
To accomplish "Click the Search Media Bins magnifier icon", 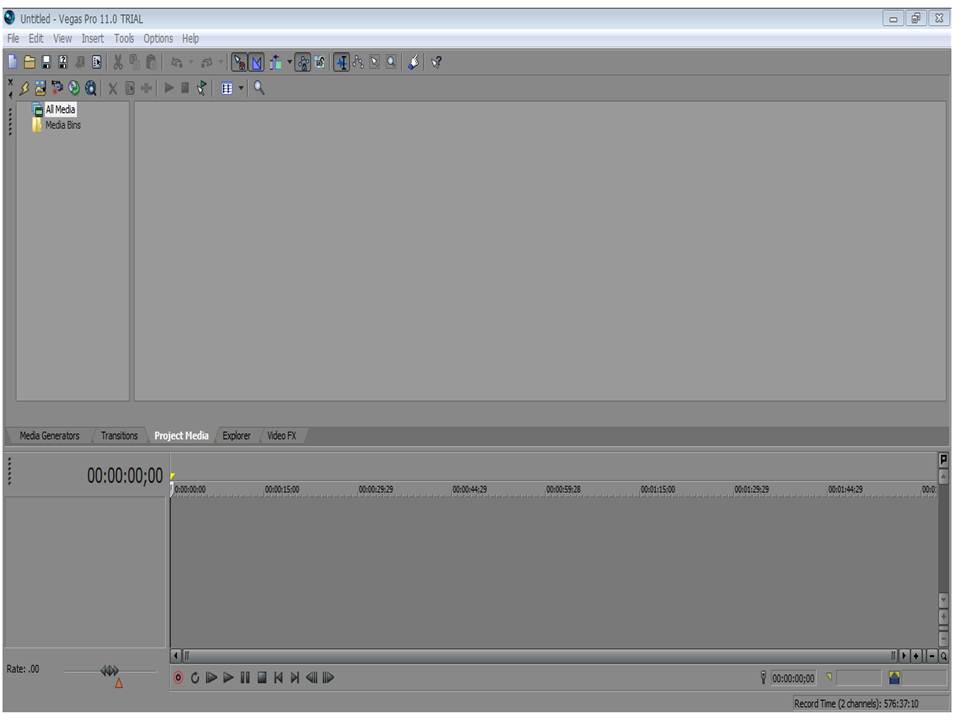I will 259,88.
